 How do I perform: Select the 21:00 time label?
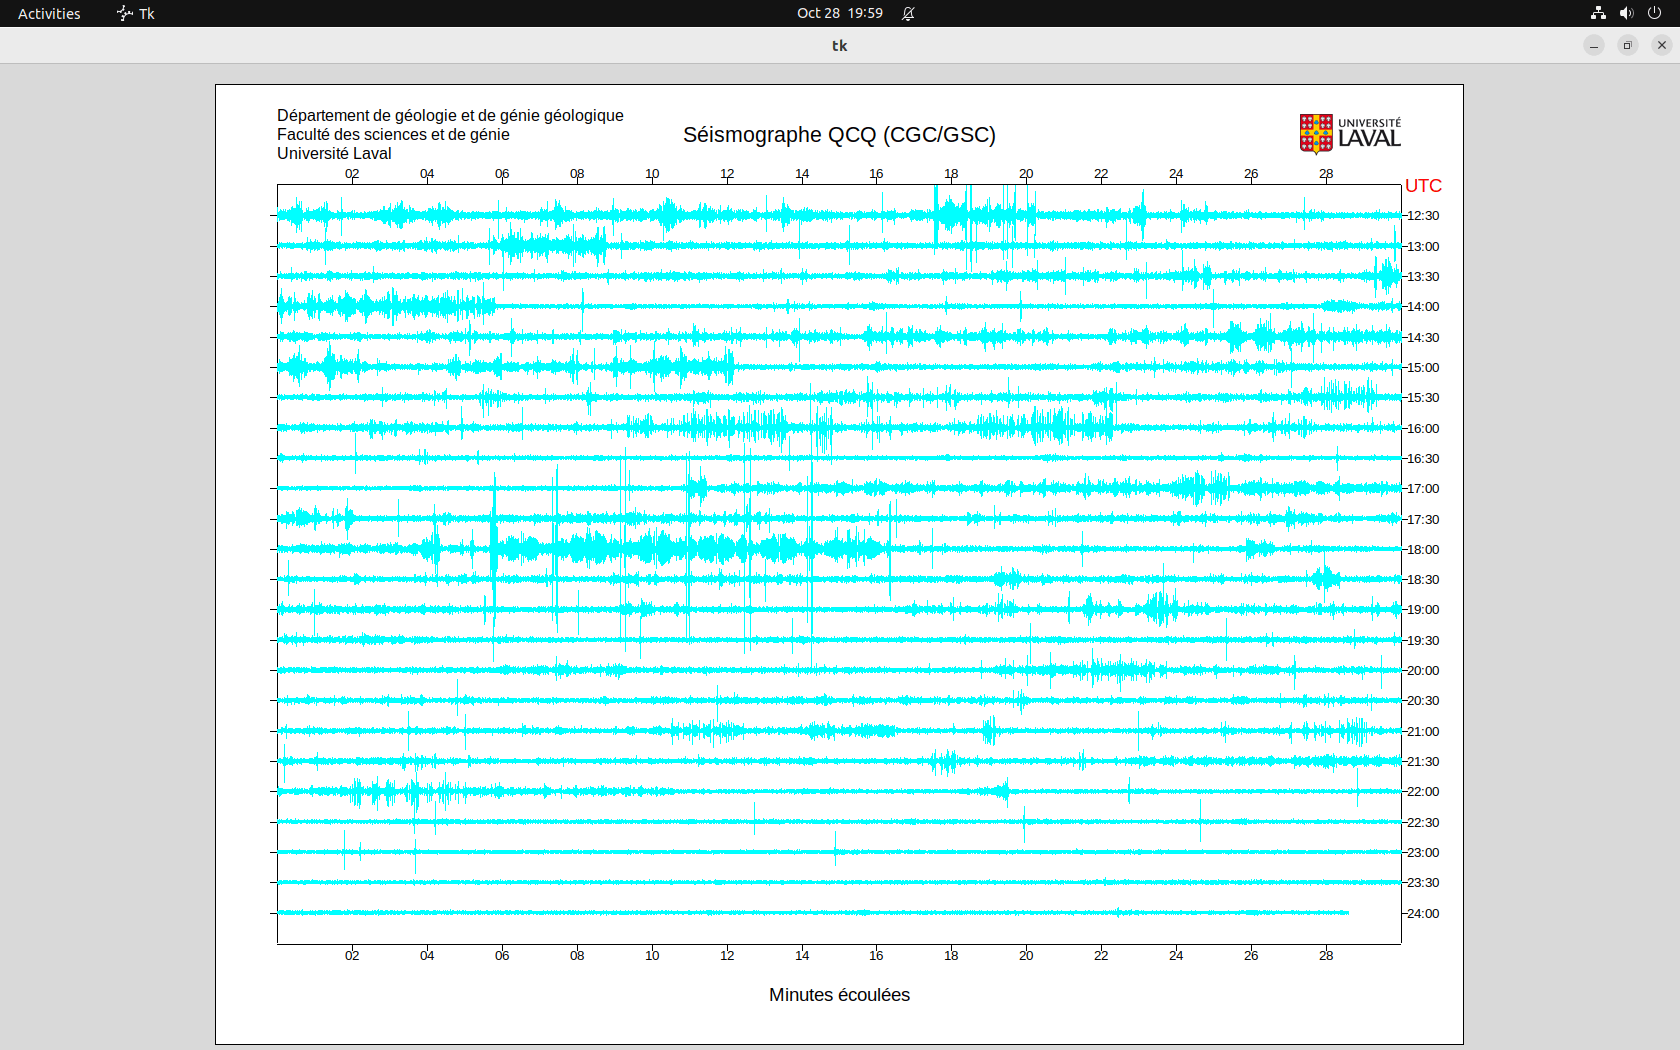tap(1423, 732)
